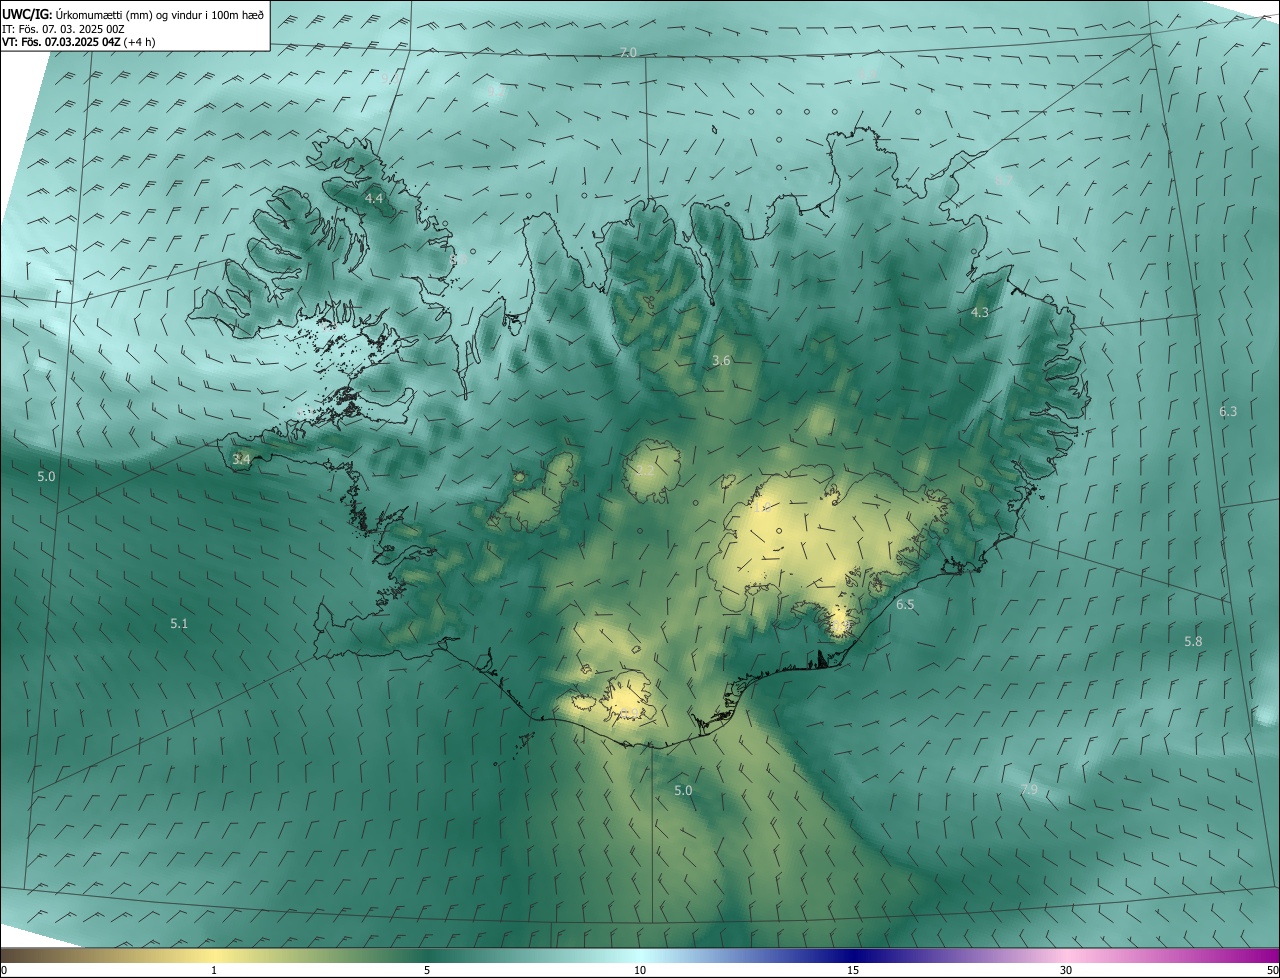Click the 4.3 value in the northeast
Screen dimensions: 1280x978
[x=980, y=313]
